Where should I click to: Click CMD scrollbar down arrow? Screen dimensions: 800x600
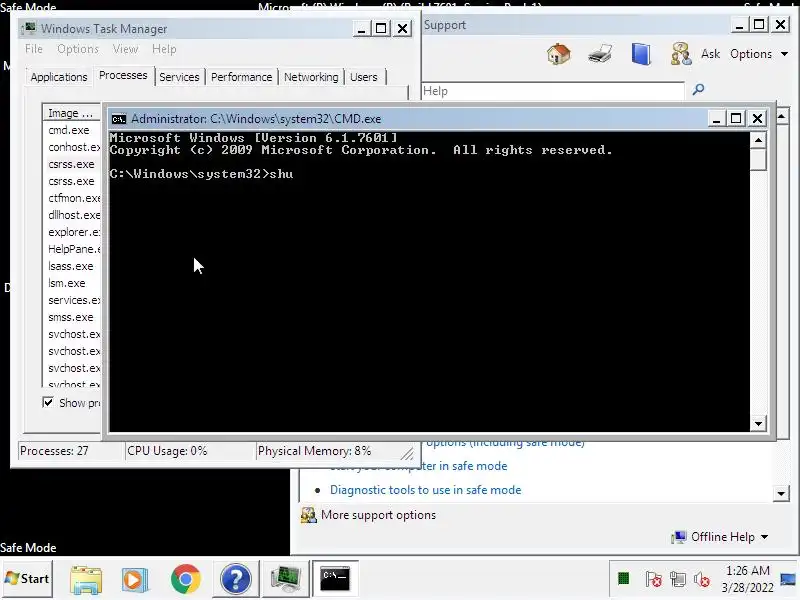point(758,423)
